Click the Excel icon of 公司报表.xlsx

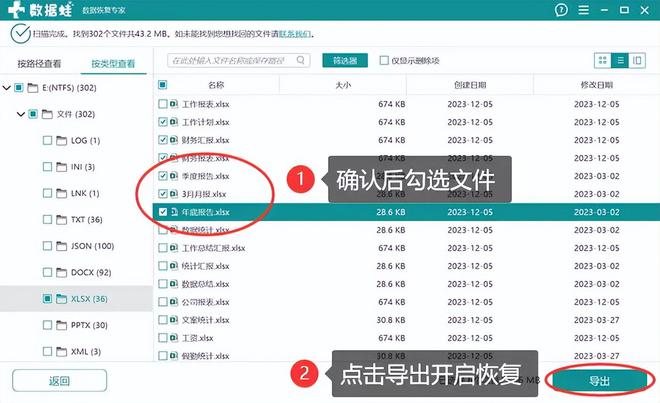pyautogui.click(x=174, y=302)
